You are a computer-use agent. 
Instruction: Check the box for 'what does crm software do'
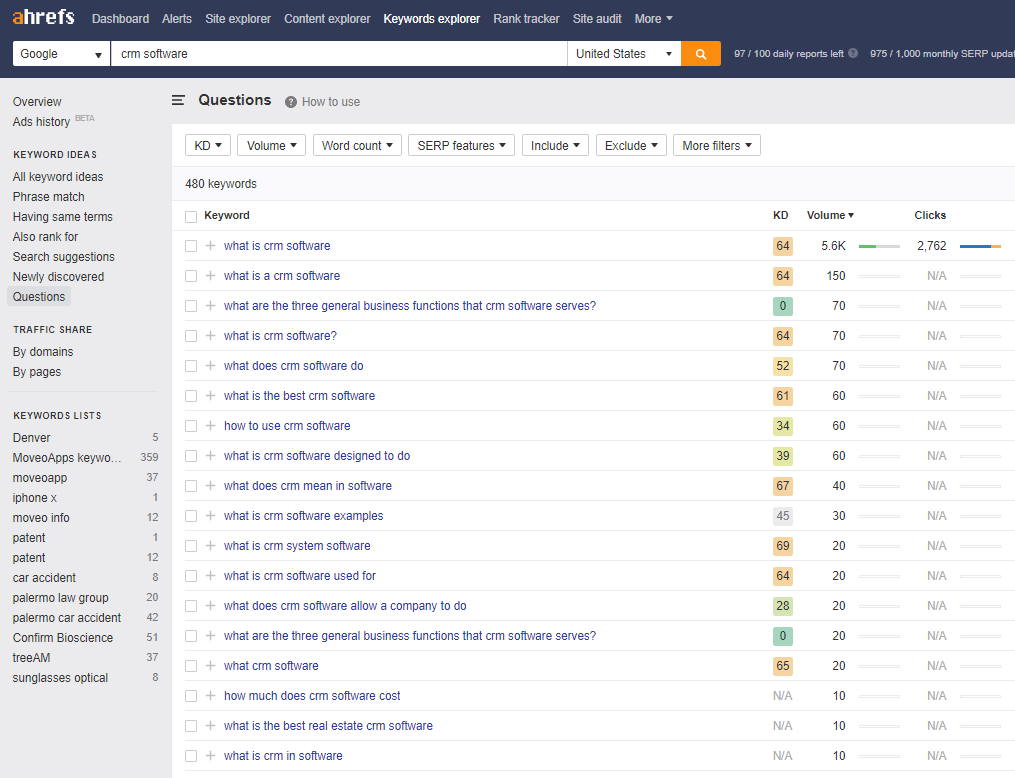click(191, 366)
